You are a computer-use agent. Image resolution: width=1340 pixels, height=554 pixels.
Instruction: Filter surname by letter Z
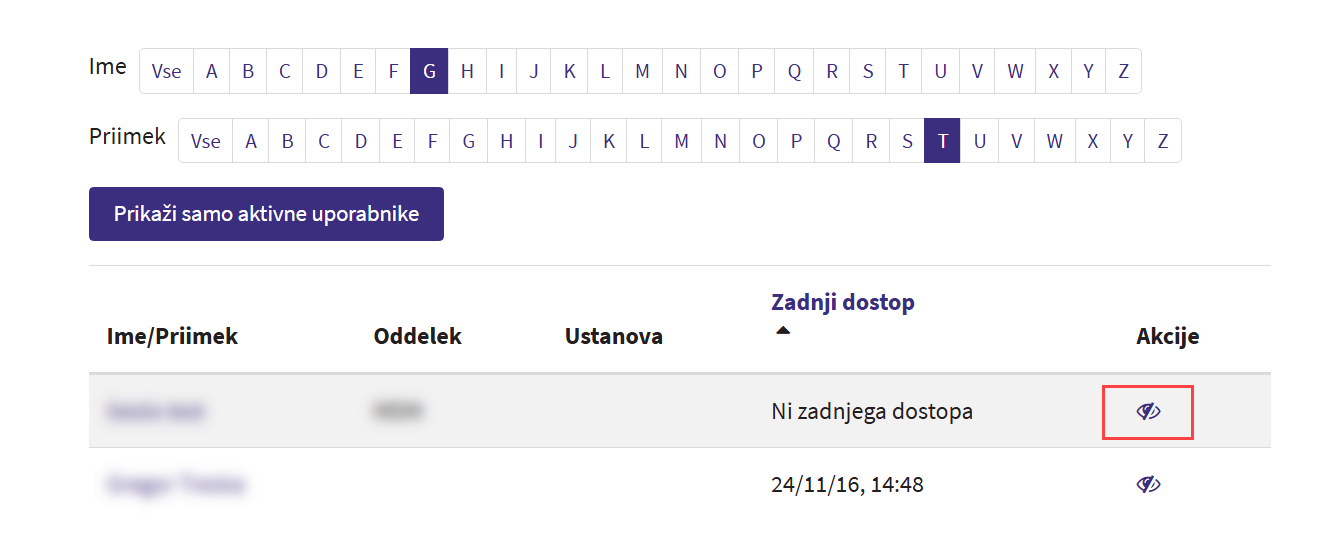(x=1163, y=141)
